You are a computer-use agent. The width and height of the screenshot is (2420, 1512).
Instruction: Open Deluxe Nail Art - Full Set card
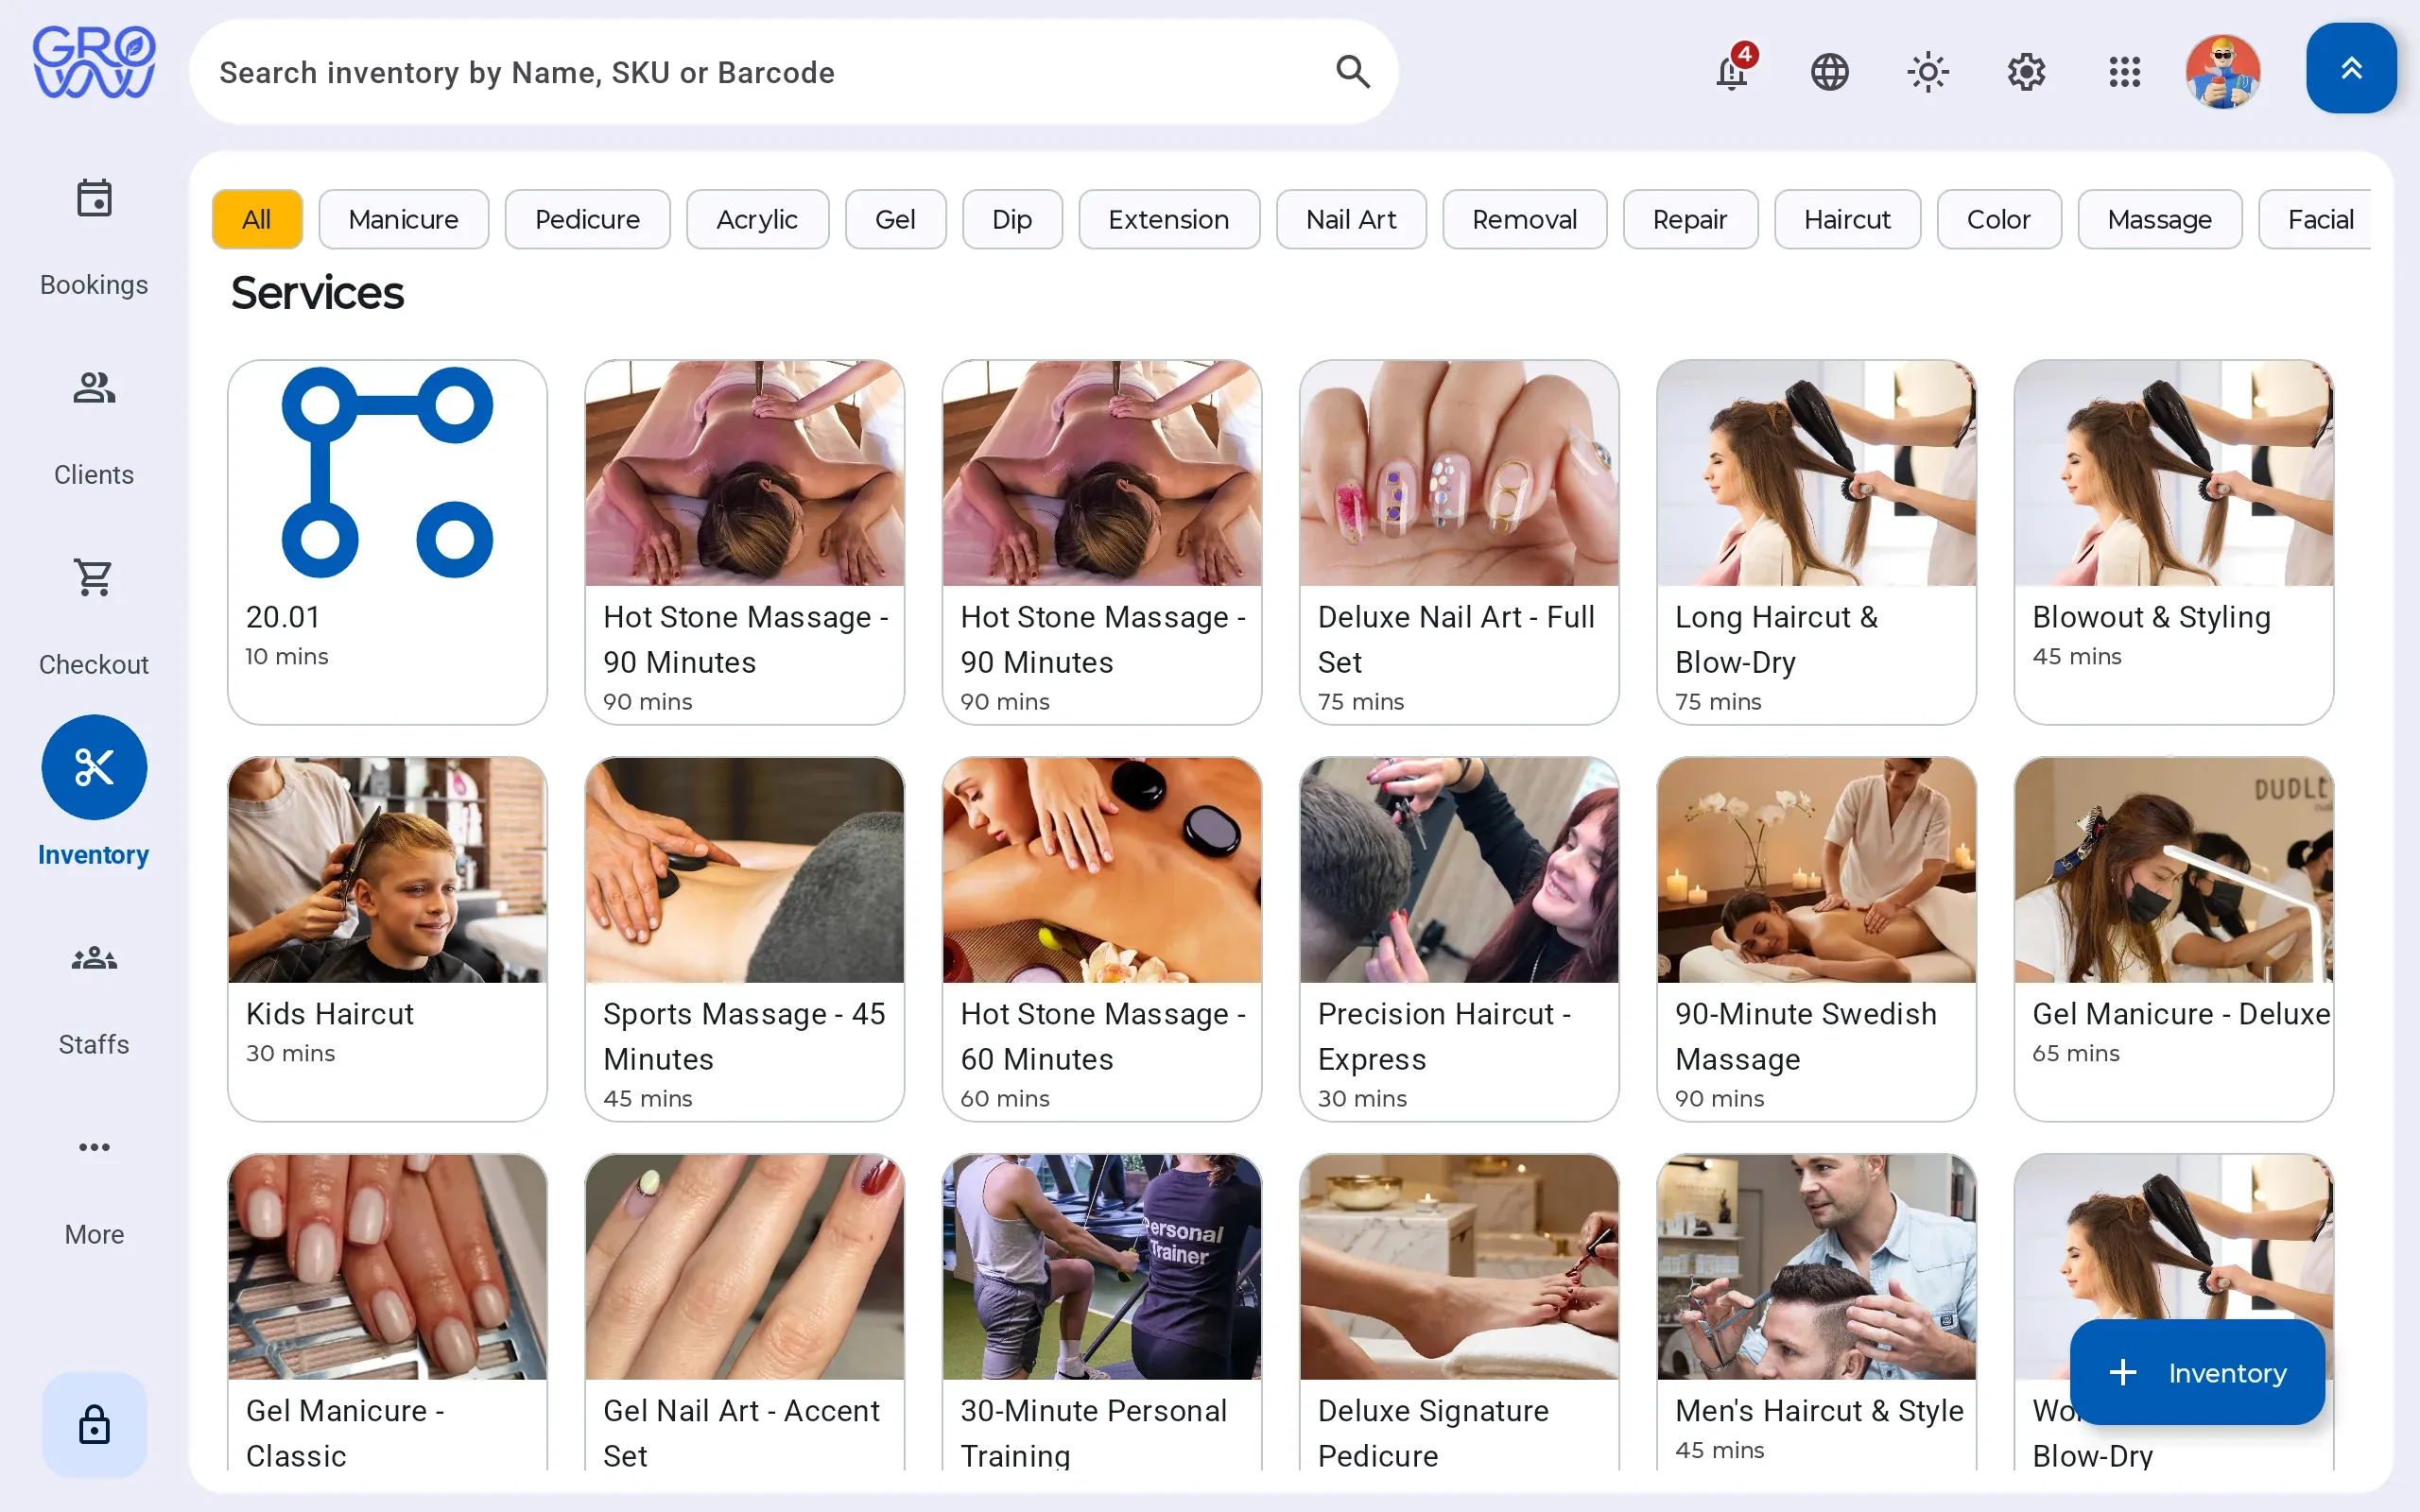pyautogui.click(x=1459, y=542)
